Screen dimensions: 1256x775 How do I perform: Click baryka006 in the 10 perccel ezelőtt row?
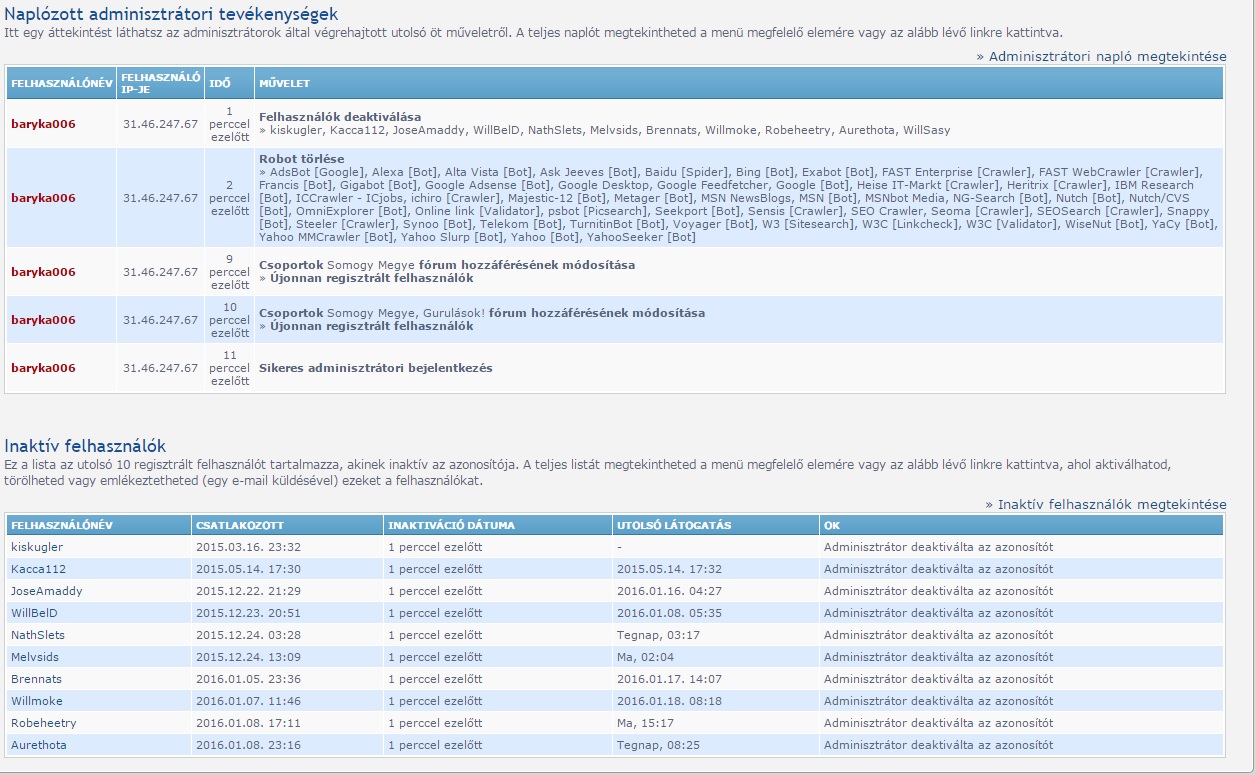click(x=43, y=320)
